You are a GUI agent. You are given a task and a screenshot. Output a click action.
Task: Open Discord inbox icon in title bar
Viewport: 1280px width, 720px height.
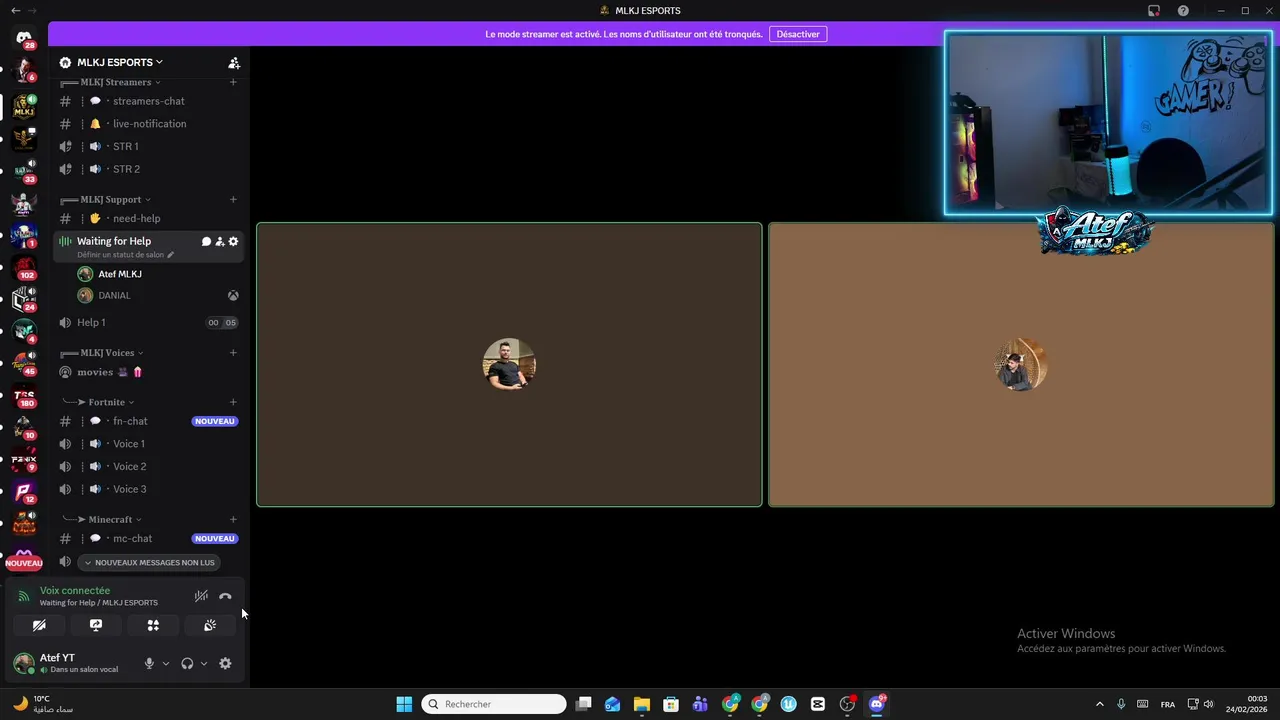pos(1154,10)
